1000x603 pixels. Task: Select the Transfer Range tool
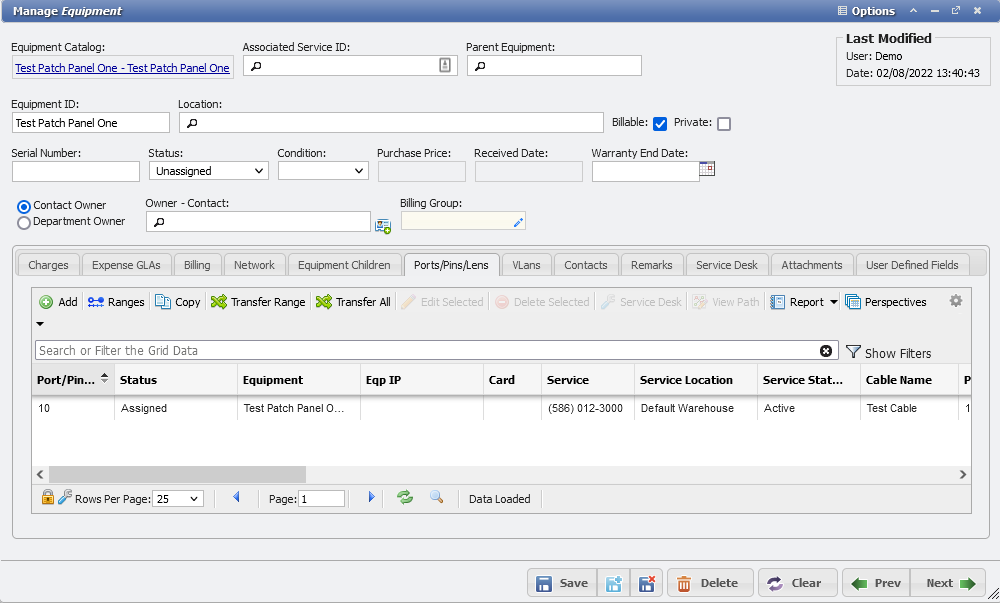(257, 301)
